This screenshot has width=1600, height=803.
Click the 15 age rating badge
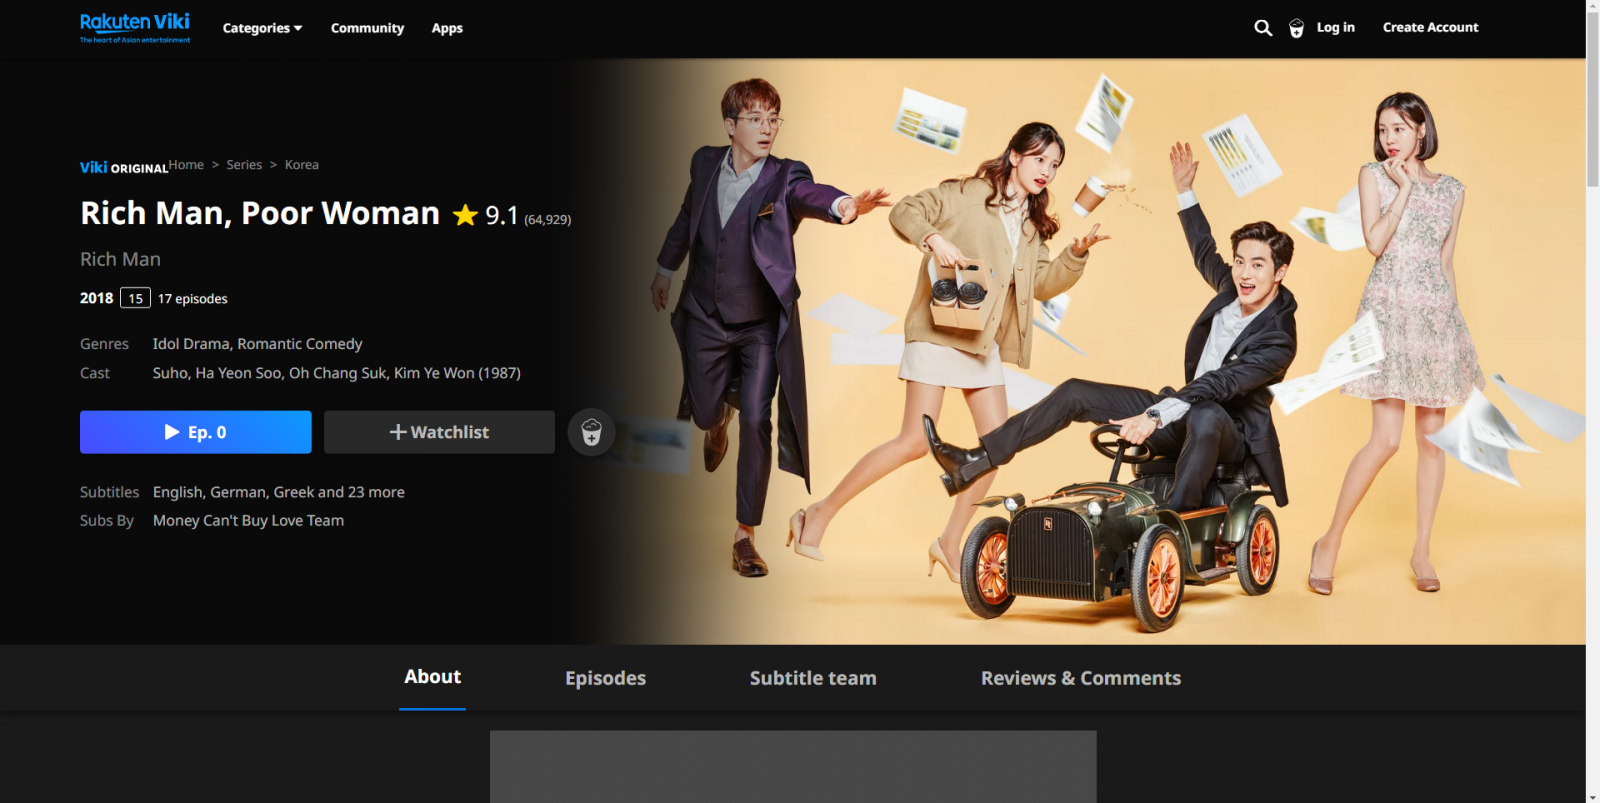pyautogui.click(x=136, y=298)
